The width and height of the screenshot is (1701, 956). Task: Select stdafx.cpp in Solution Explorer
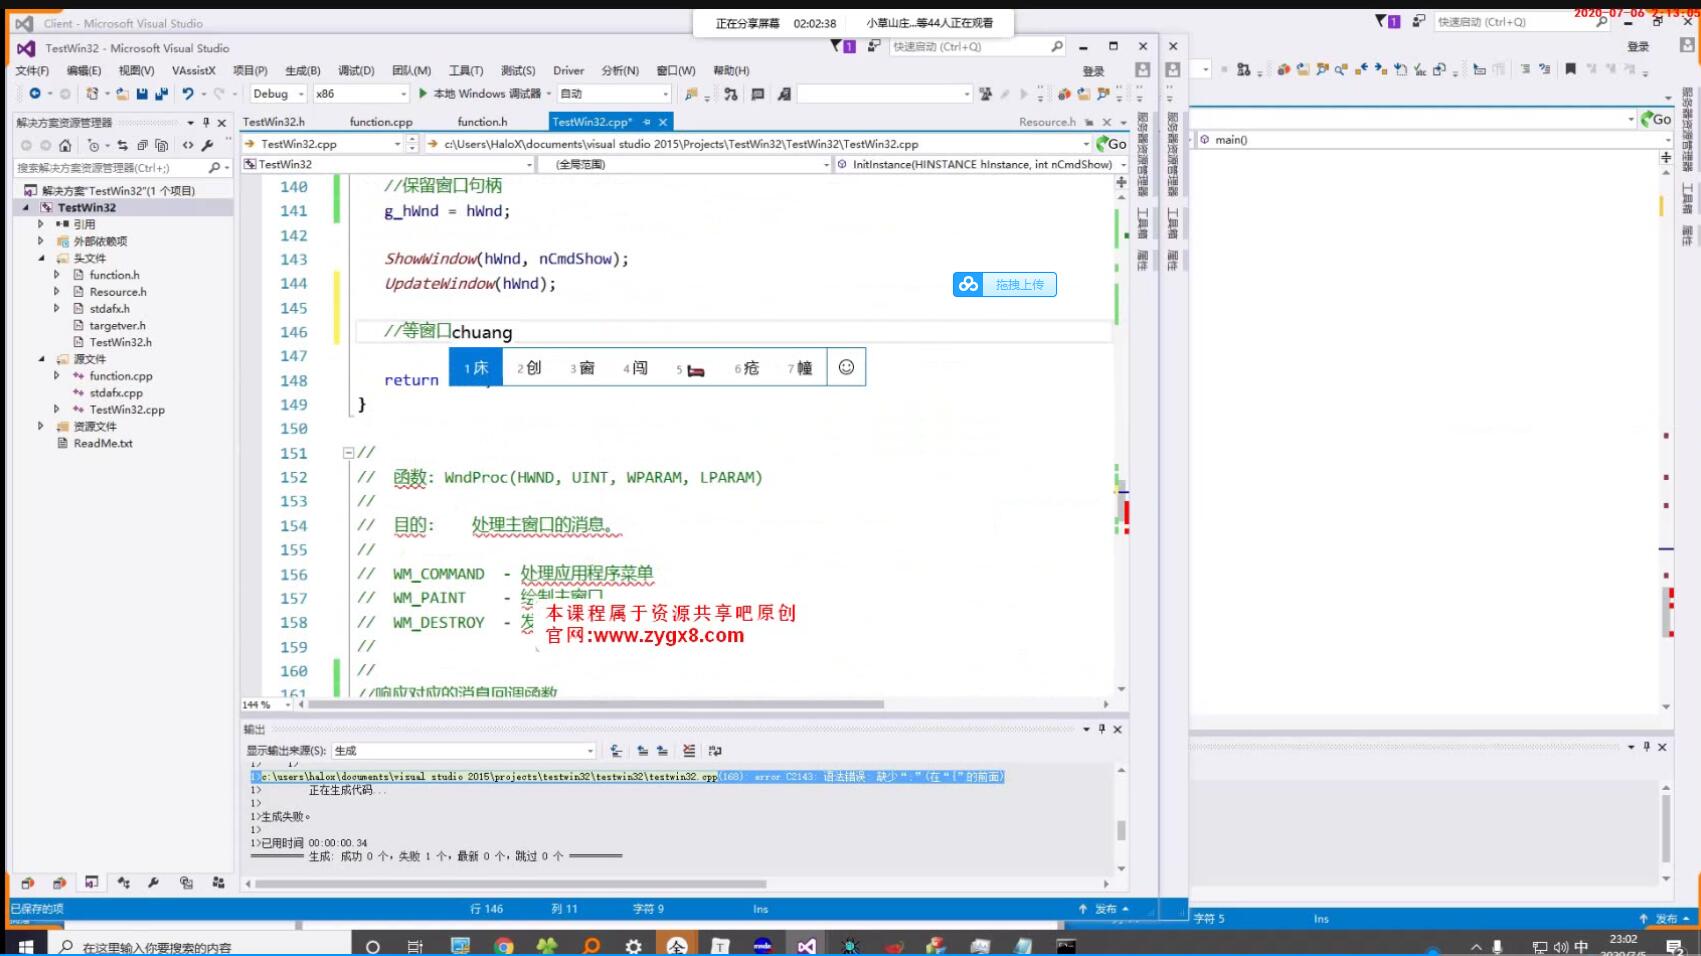tap(116, 393)
